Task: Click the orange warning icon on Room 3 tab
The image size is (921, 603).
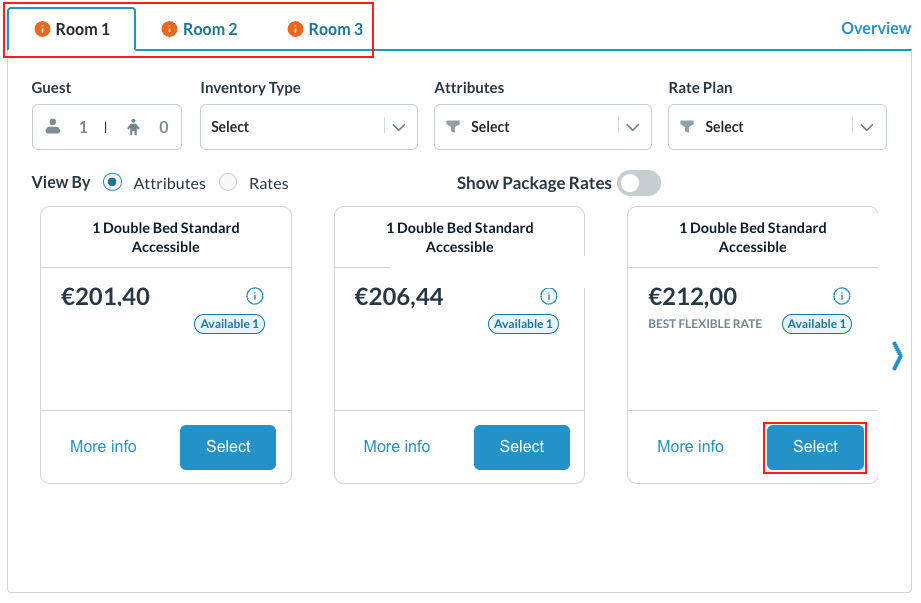Action: (295, 29)
